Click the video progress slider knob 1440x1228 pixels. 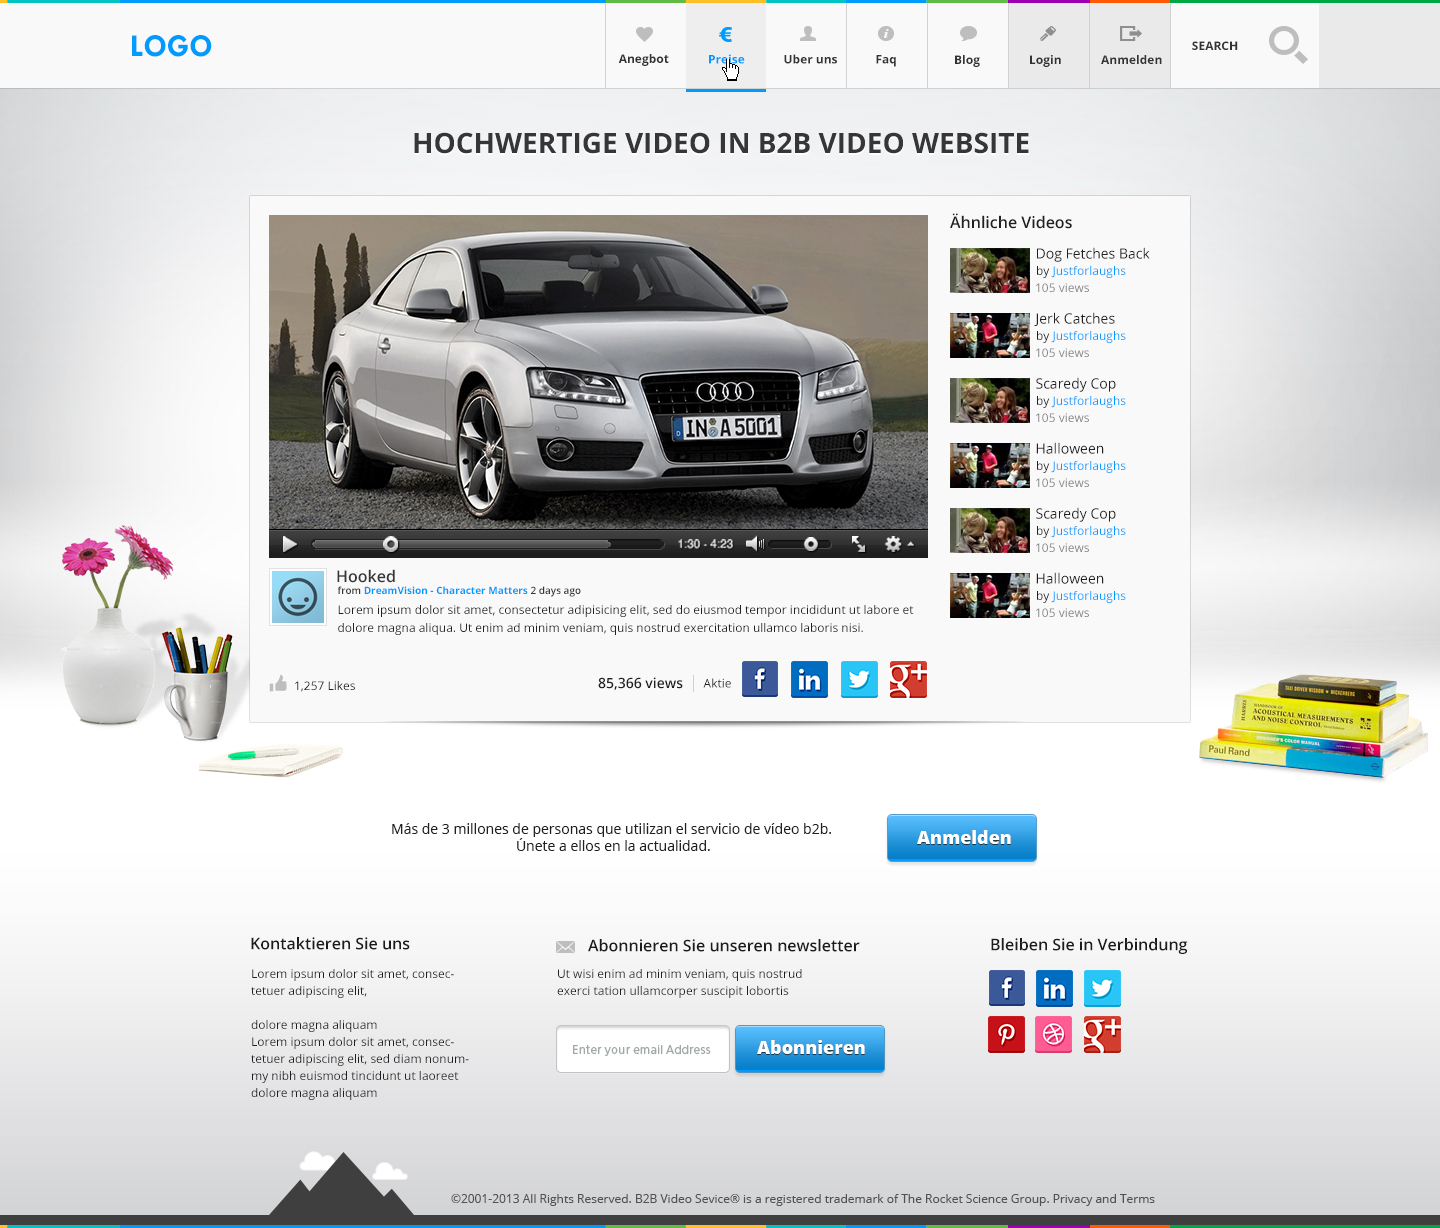(391, 544)
